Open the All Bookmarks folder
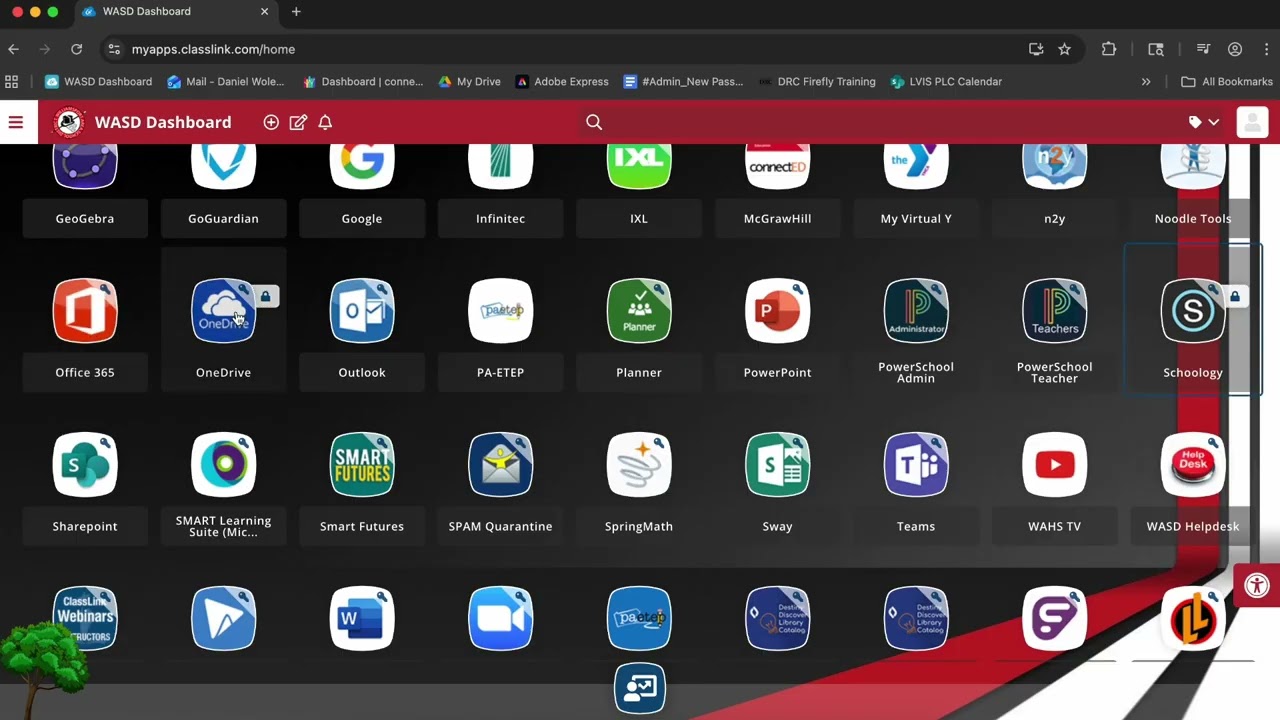Viewport: 1280px width, 720px height. [1227, 82]
